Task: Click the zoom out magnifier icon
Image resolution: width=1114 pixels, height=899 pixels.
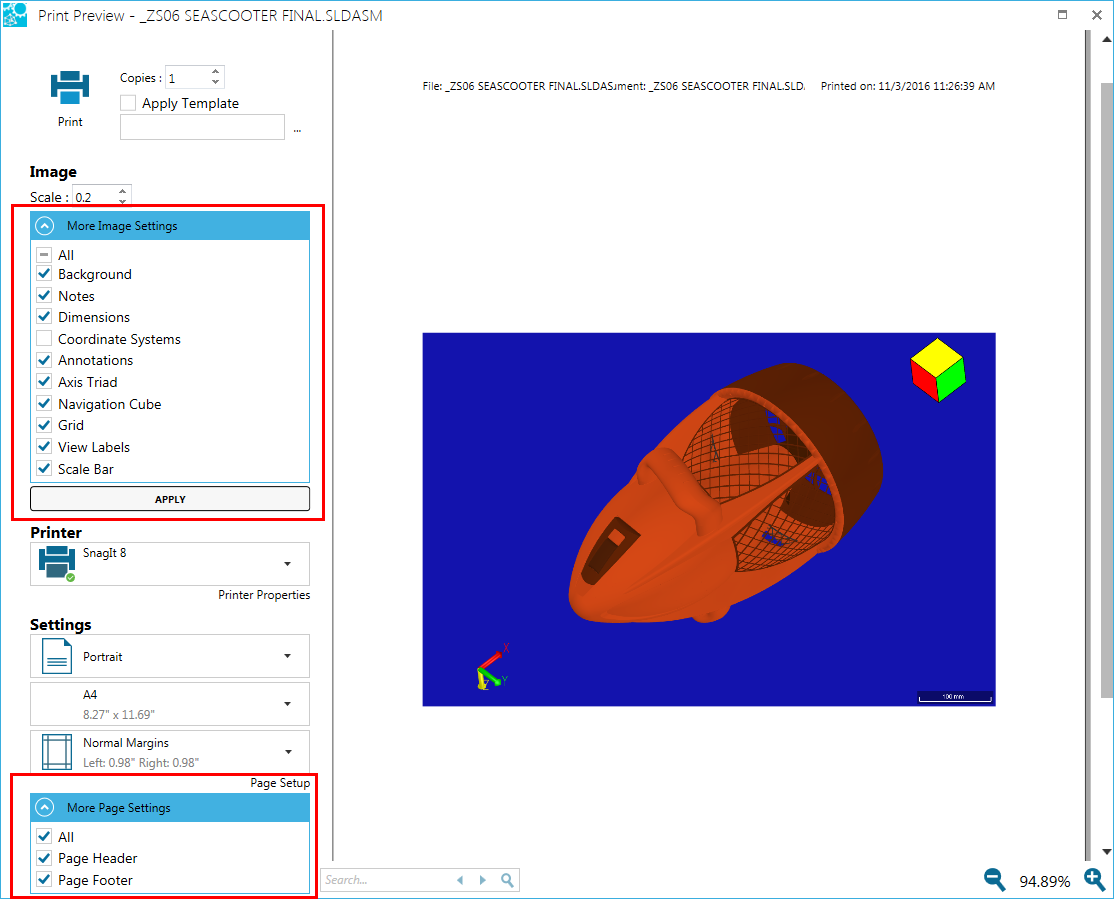Action: [994, 879]
